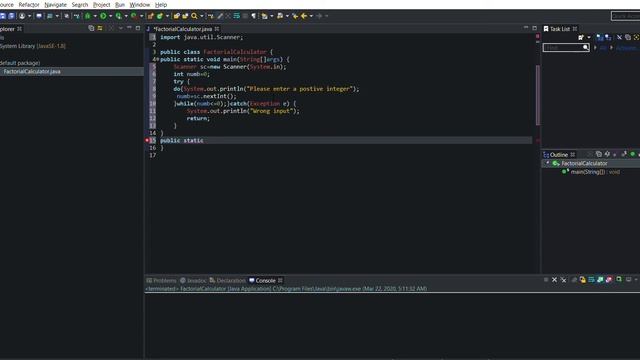Image resolution: width=640 pixels, height=360 pixels.
Task: Switch to the Problems tab
Action: pos(161,280)
